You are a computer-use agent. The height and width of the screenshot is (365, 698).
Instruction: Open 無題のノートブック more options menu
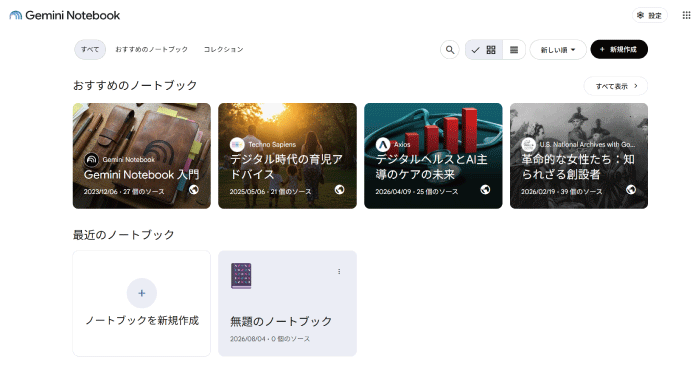(x=339, y=272)
